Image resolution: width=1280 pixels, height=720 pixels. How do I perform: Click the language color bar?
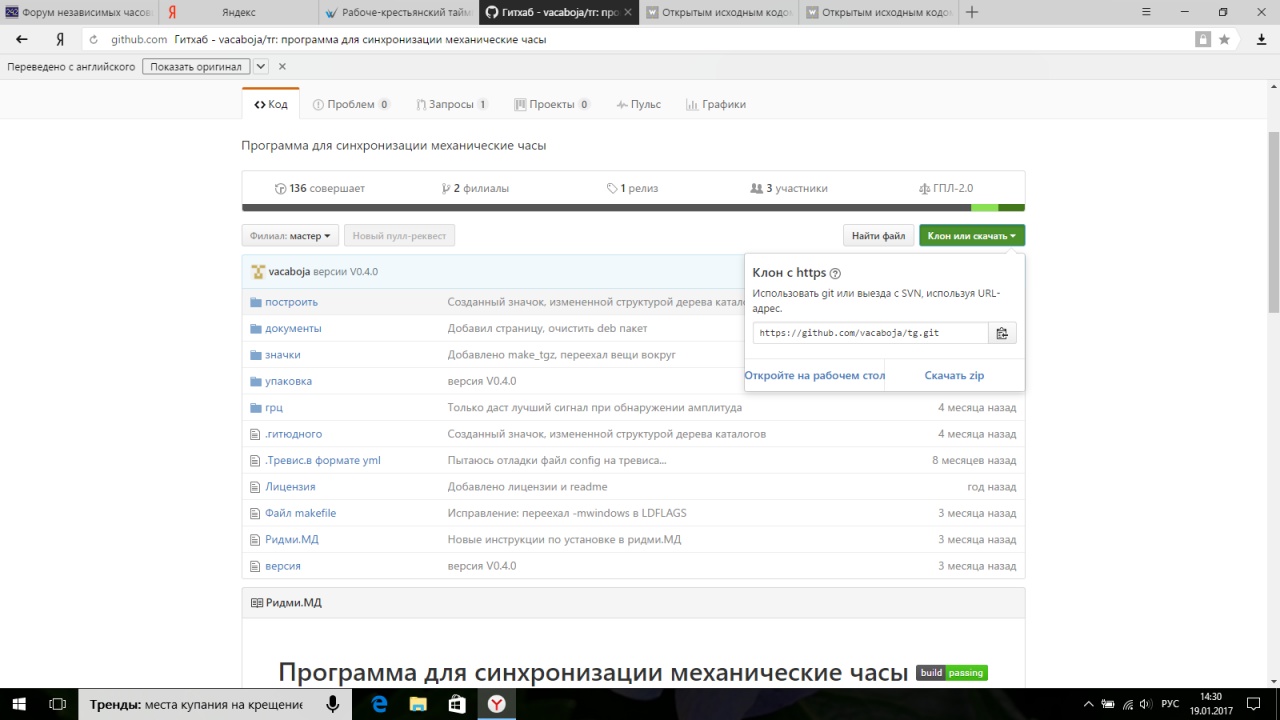coord(633,208)
